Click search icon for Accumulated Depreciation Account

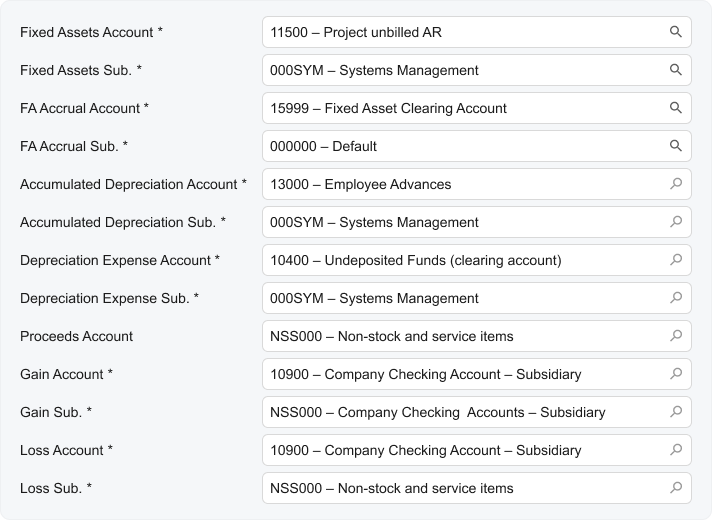tap(676, 184)
